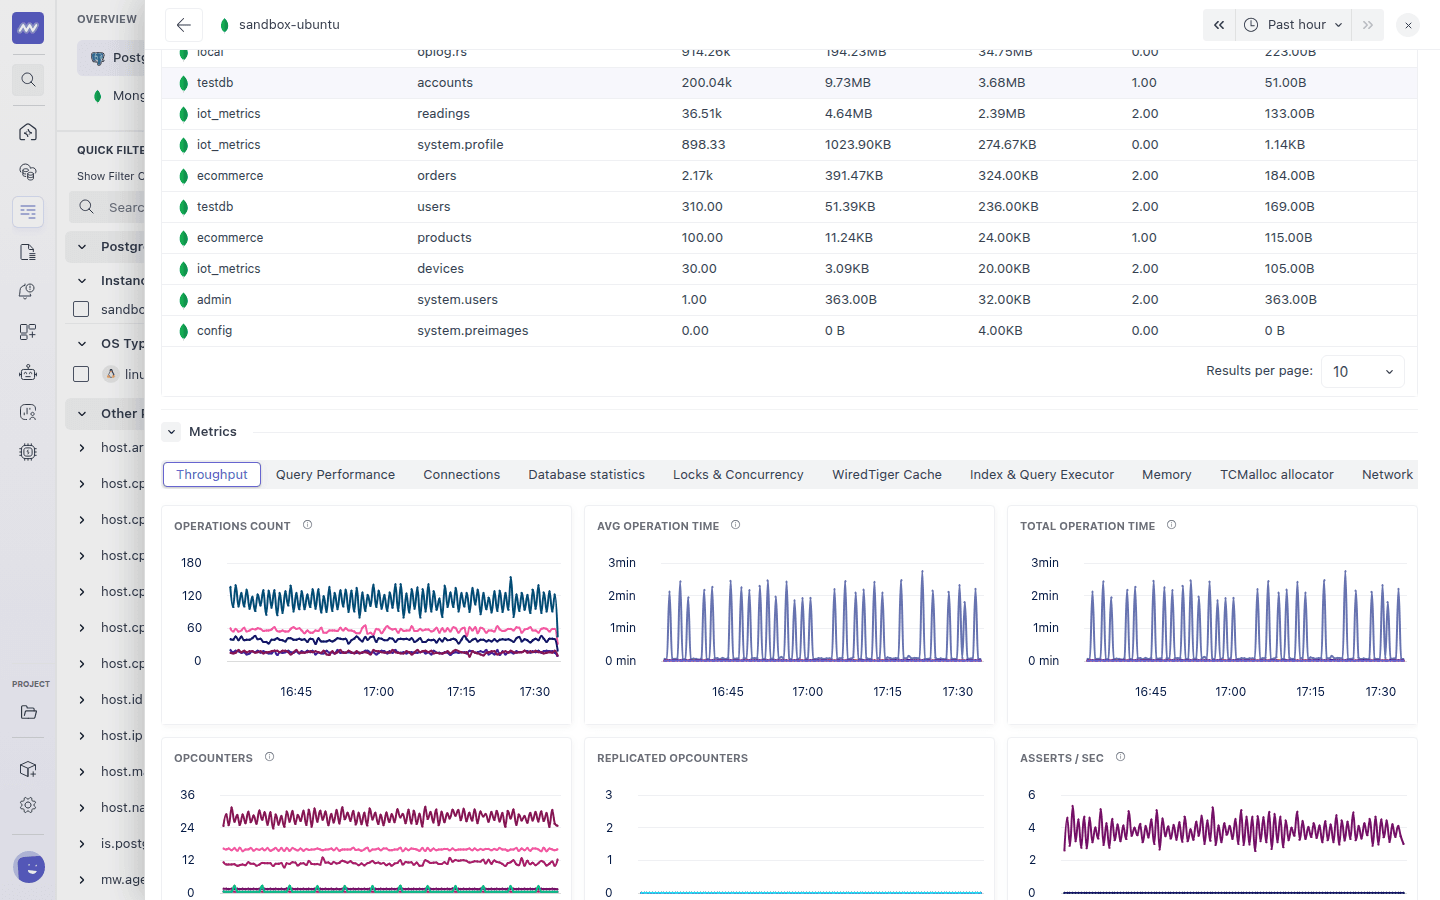Open the alerts bell icon in left rail
1440x900 pixels.
click(28, 292)
